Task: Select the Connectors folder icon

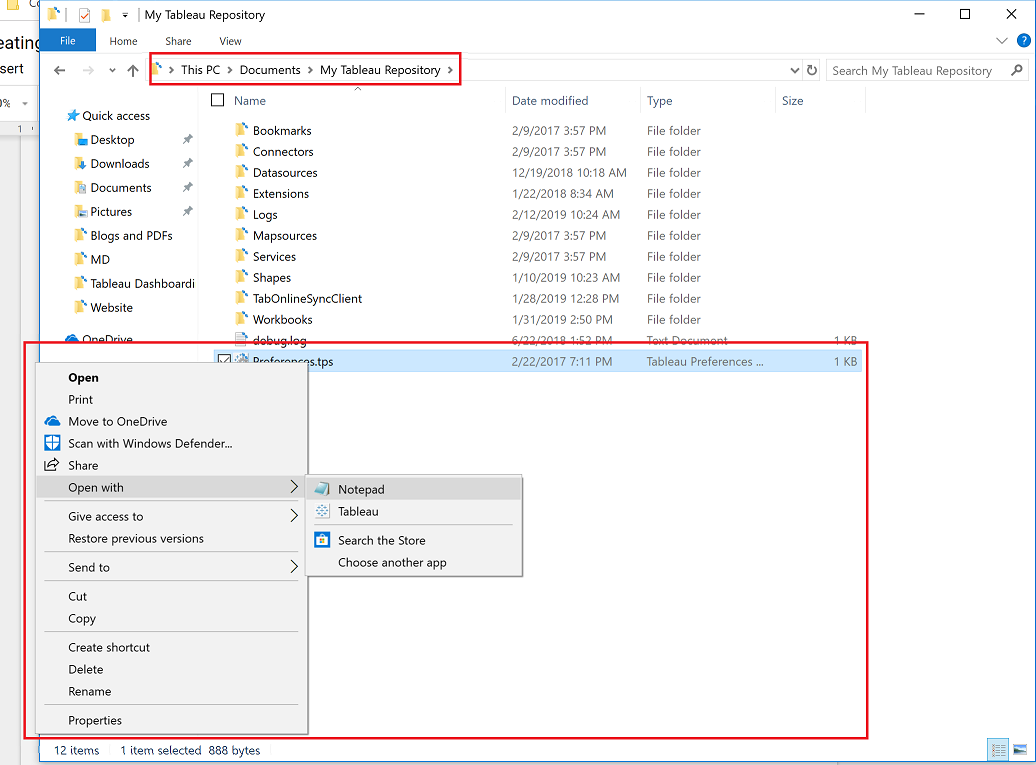Action: click(242, 151)
